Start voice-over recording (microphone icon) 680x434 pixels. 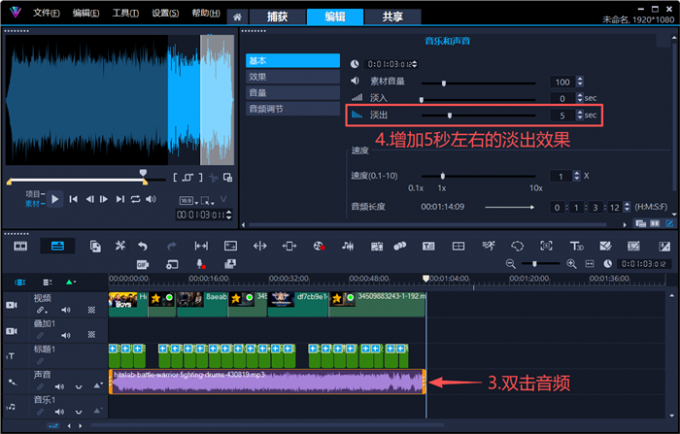201,264
